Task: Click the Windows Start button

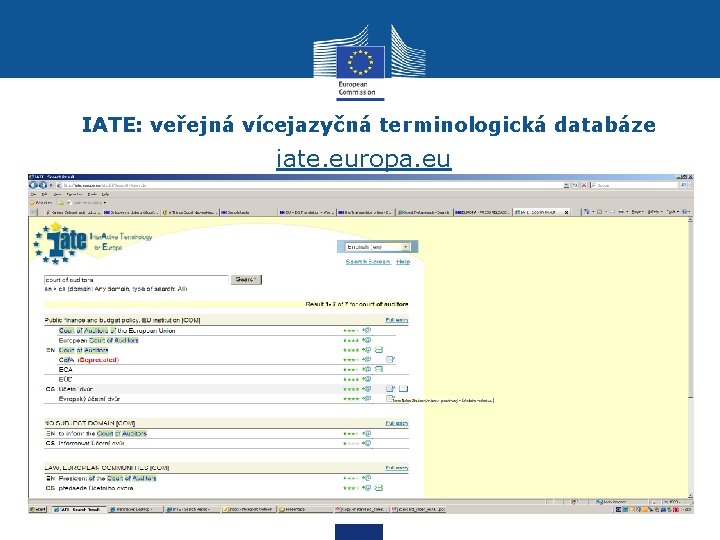Action: pos(38,510)
